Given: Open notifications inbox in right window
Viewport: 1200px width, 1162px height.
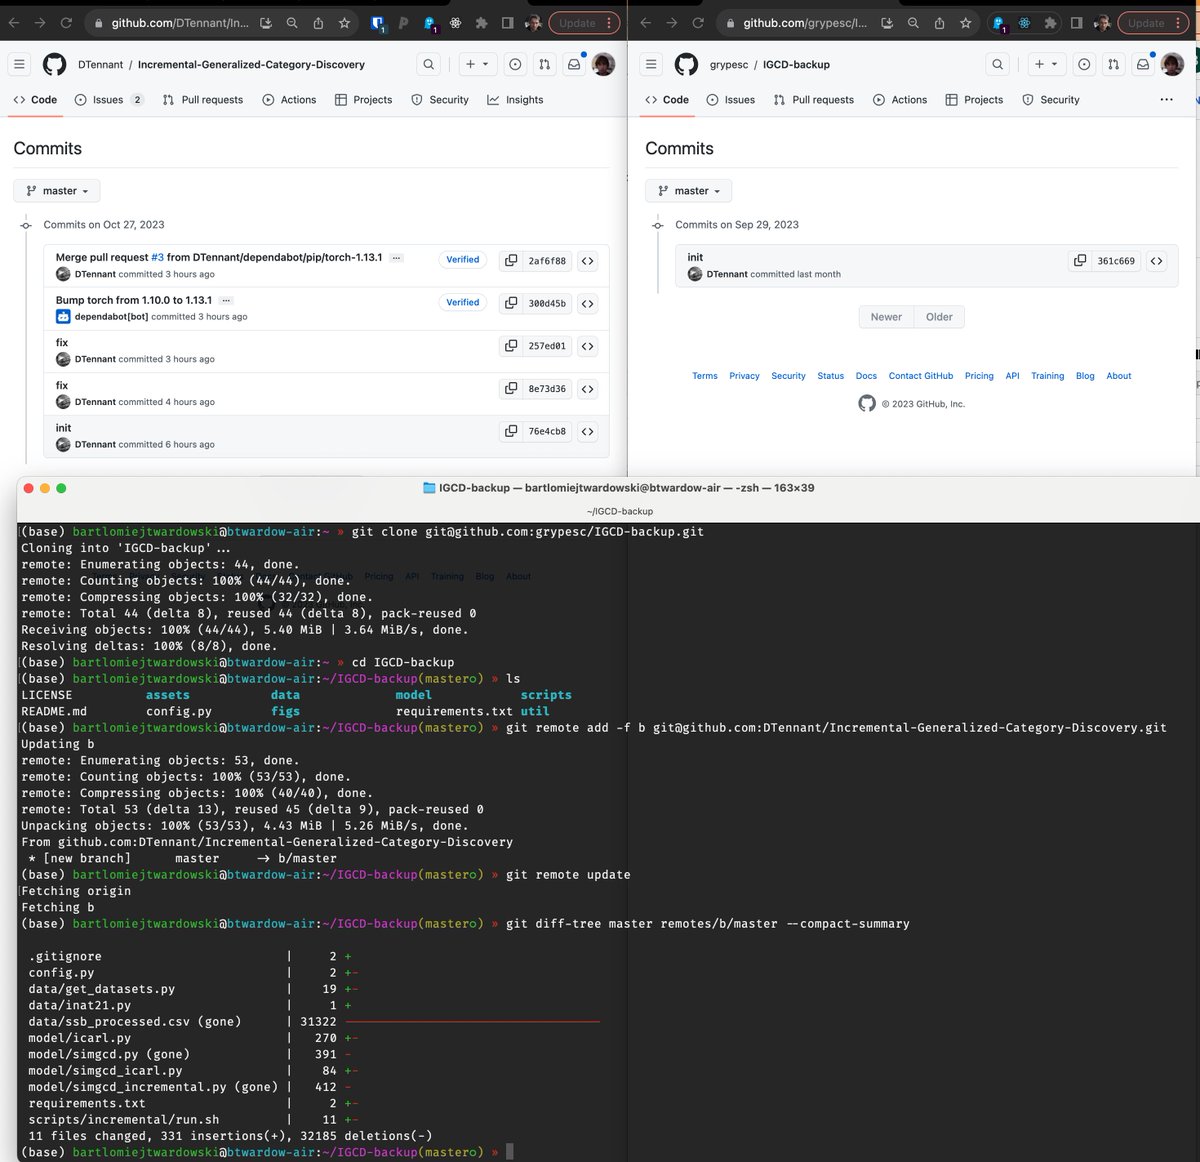Looking at the screenshot, I should [x=1143, y=64].
